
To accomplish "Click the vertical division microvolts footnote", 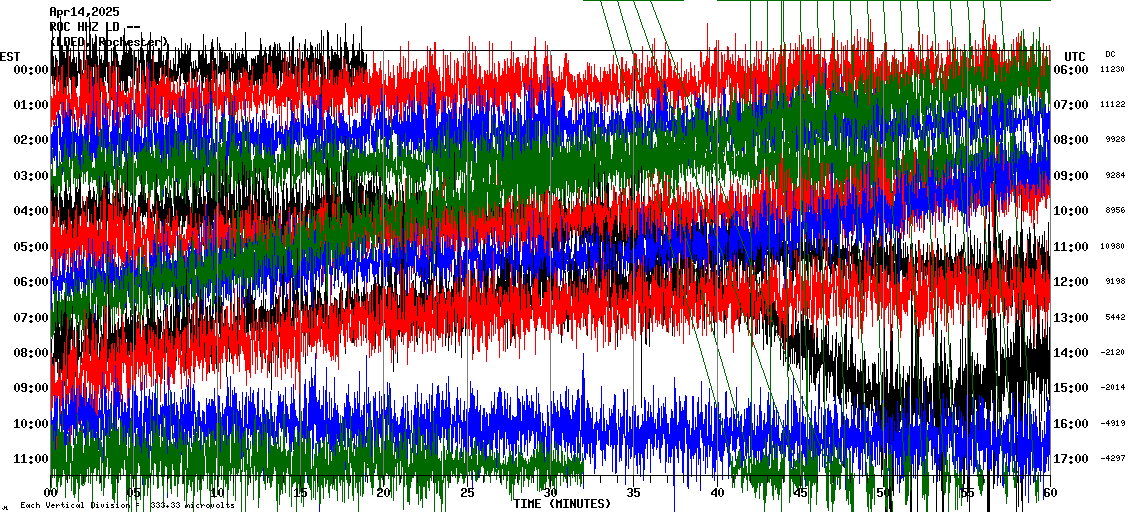I will (127, 506).
